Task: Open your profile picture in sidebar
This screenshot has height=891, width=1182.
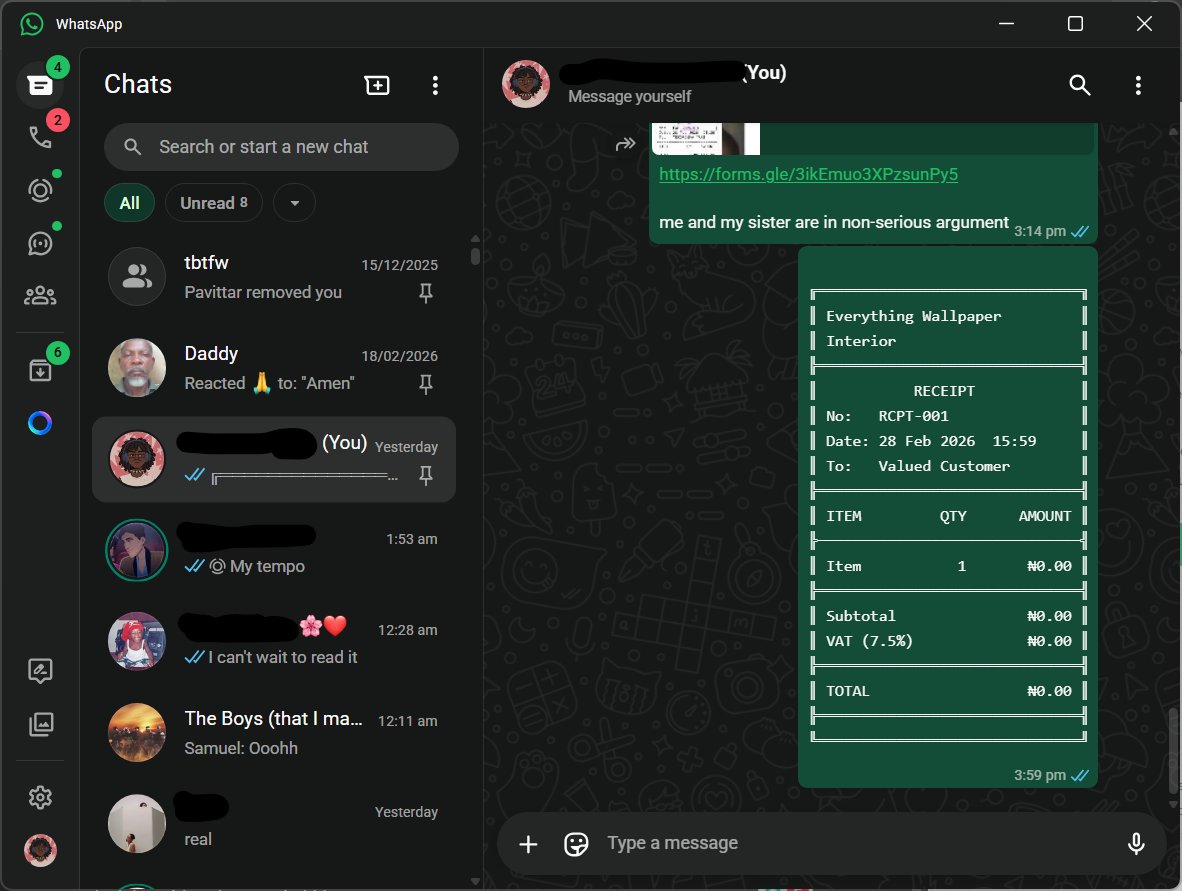Action: (40, 850)
